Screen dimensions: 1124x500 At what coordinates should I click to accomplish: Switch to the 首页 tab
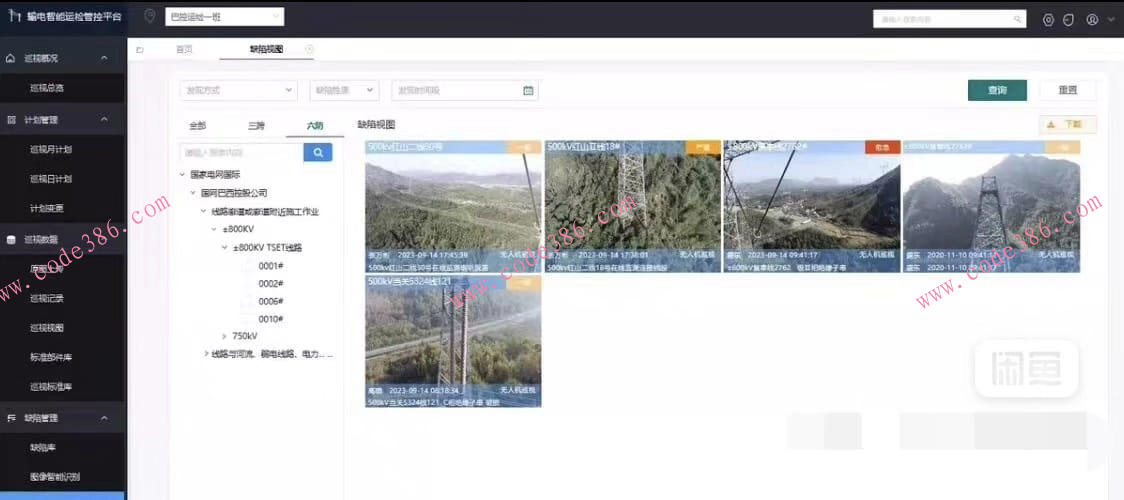point(184,49)
